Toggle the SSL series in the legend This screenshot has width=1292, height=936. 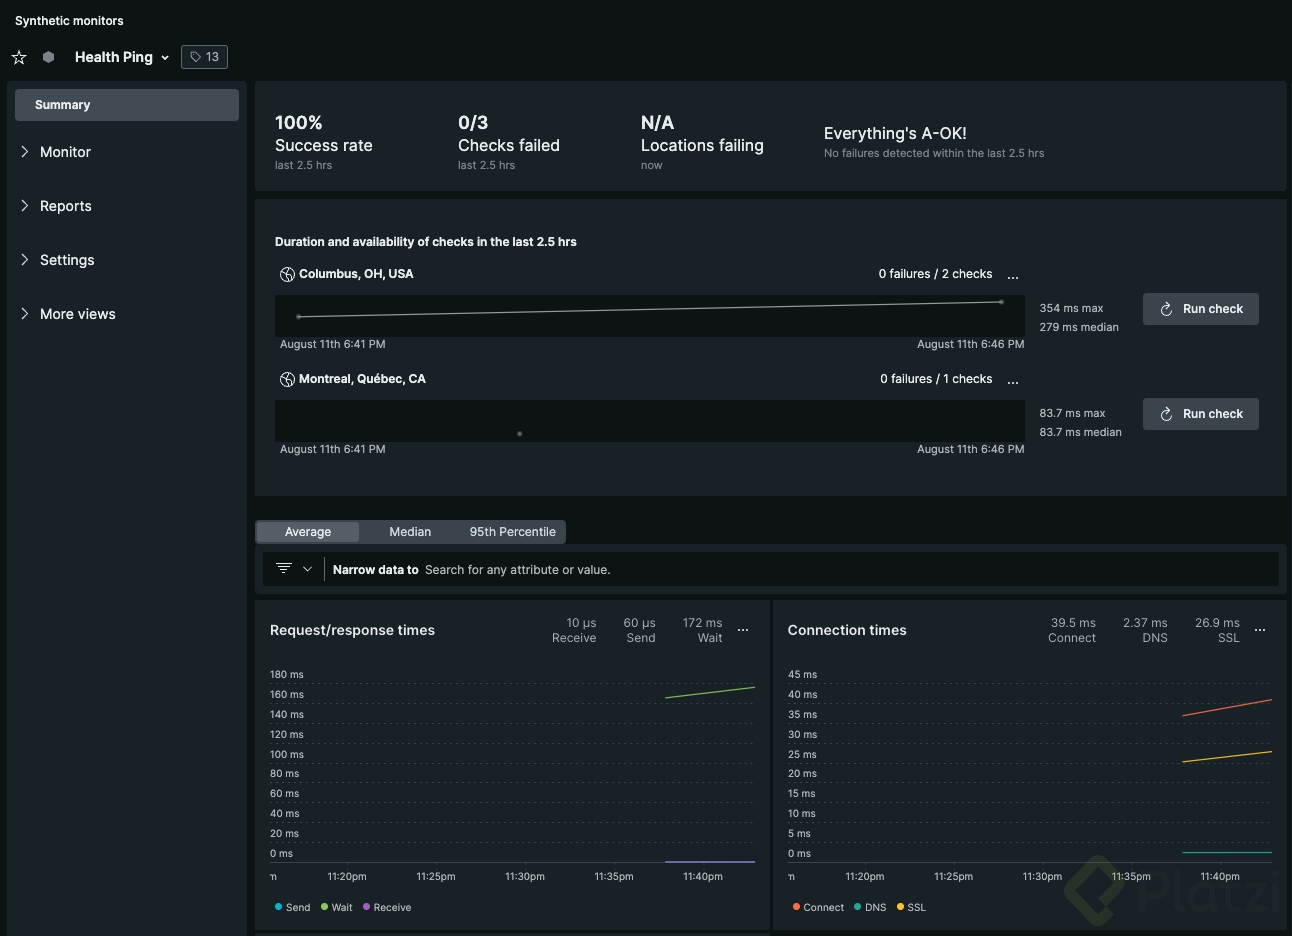click(x=911, y=908)
